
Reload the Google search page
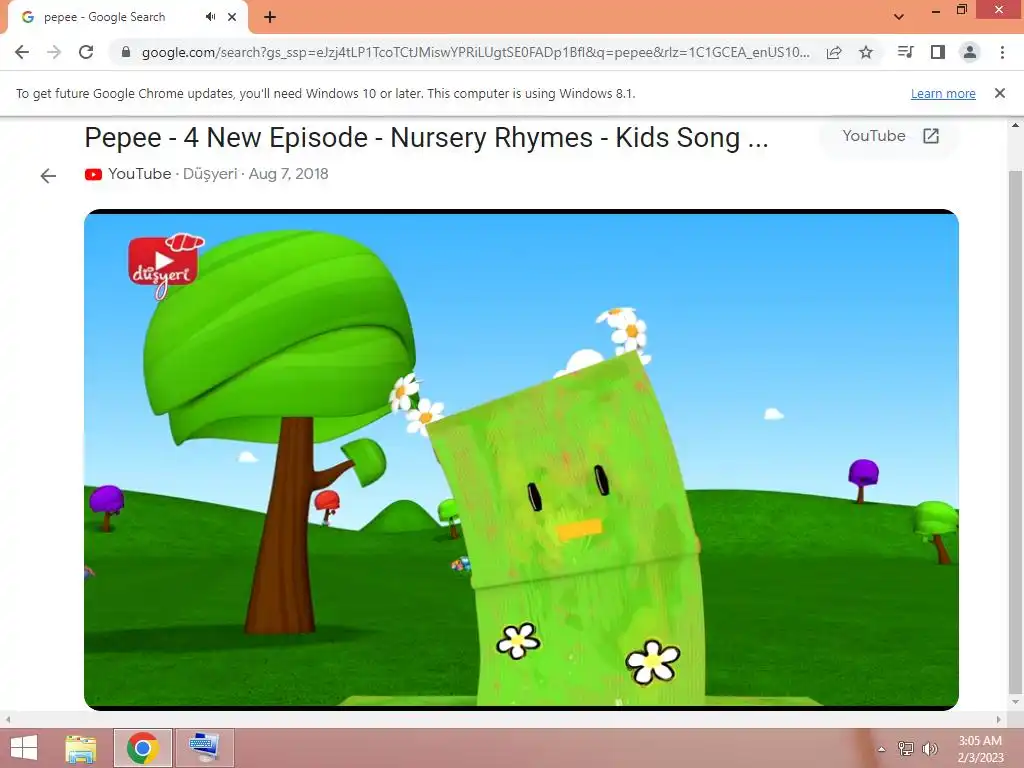click(86, 52)
